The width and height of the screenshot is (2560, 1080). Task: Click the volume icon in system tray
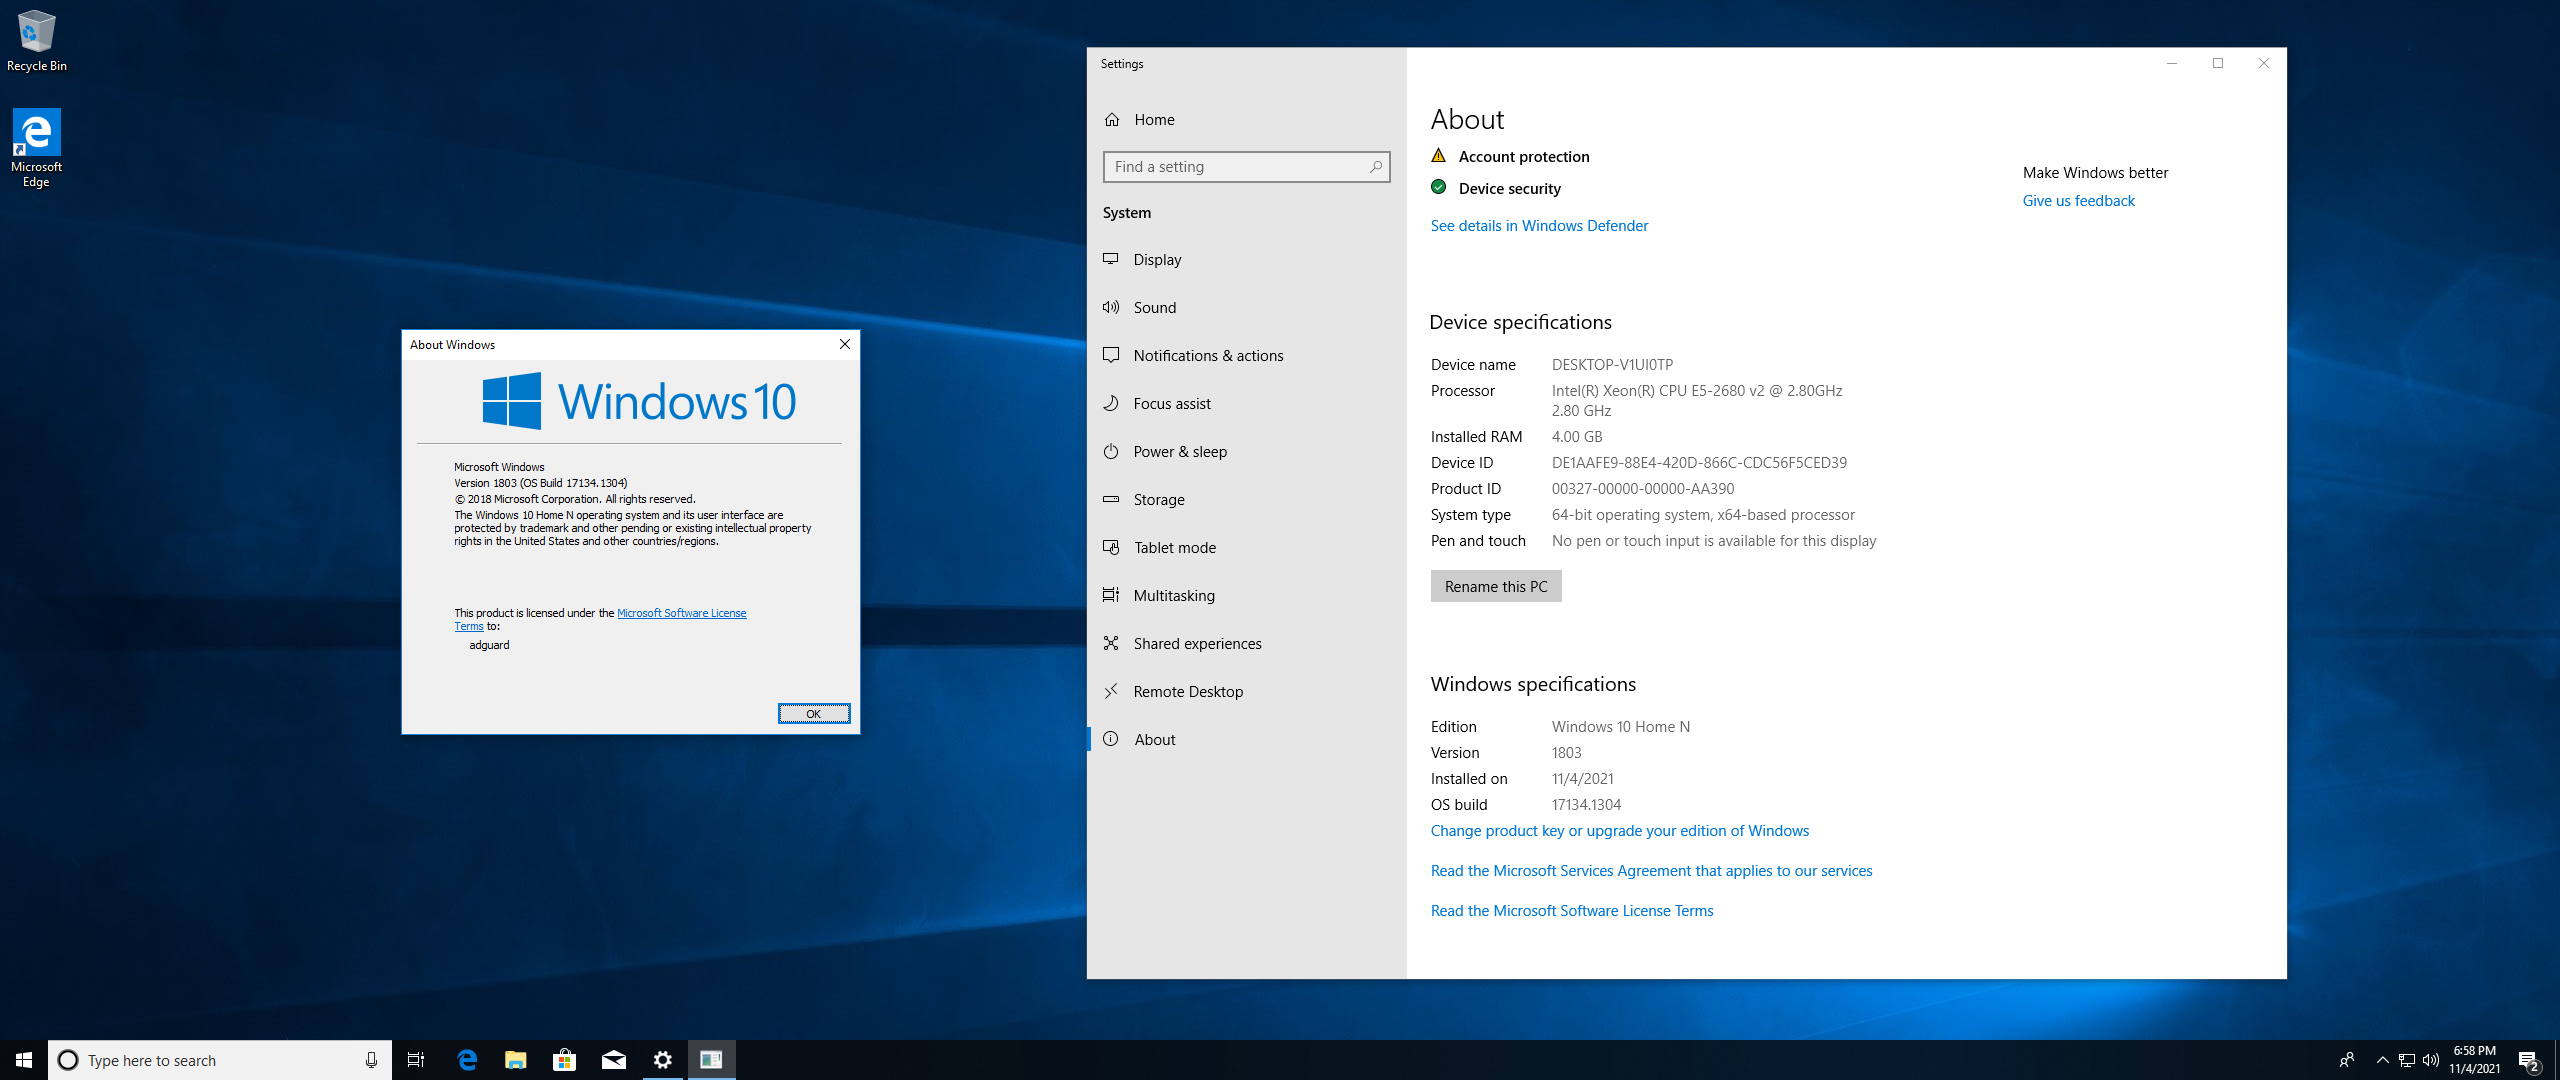coord(2431,1060)
